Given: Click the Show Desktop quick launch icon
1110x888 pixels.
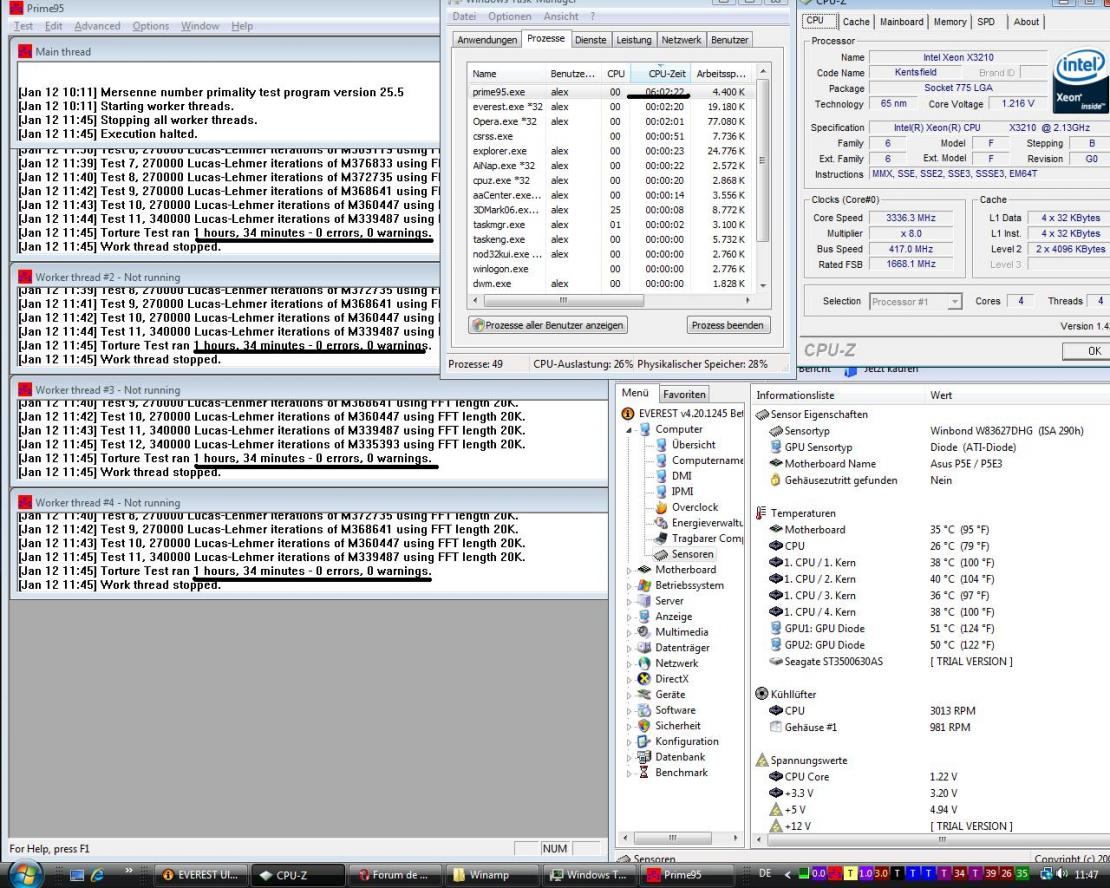Looking at the screenshot, I should 77,875.
